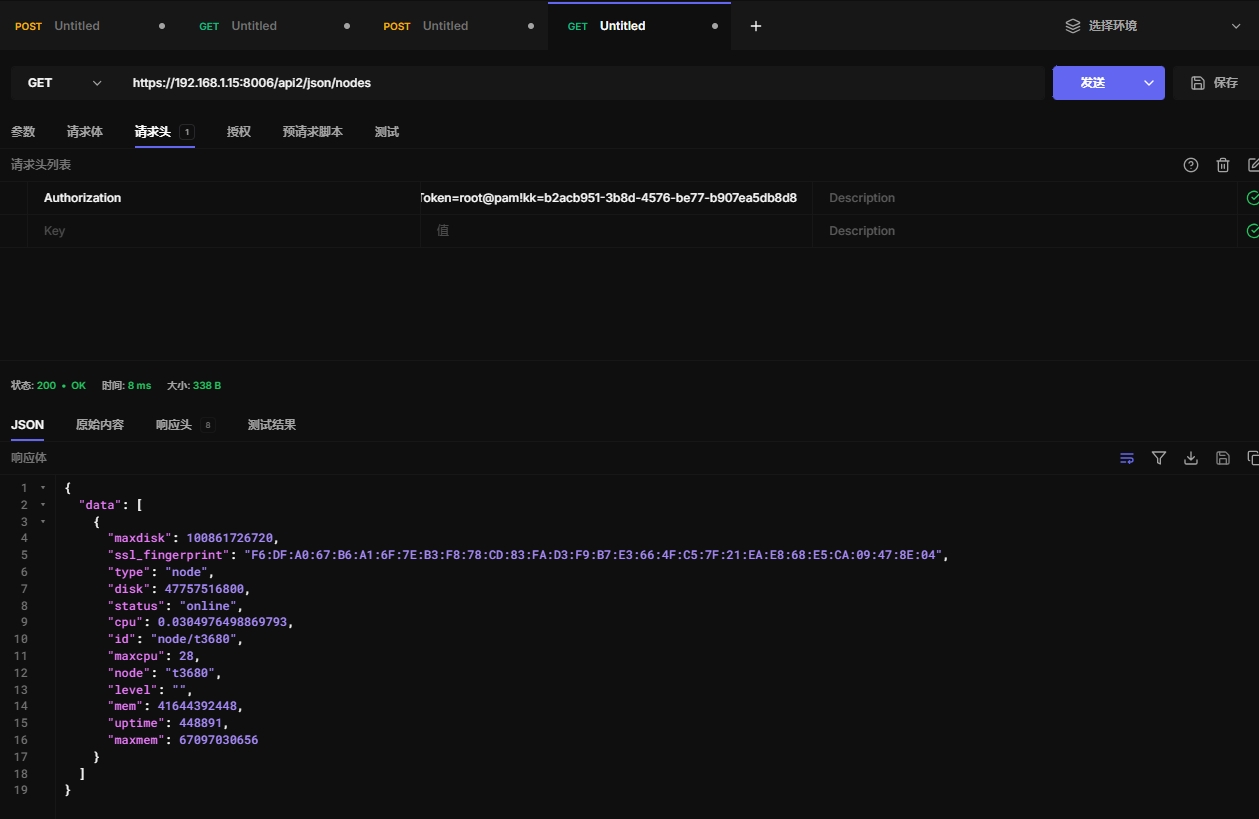Expand the 选择环境 environment selector
The height and width of the screenshot is (819, 1259).
[1152, 26]
